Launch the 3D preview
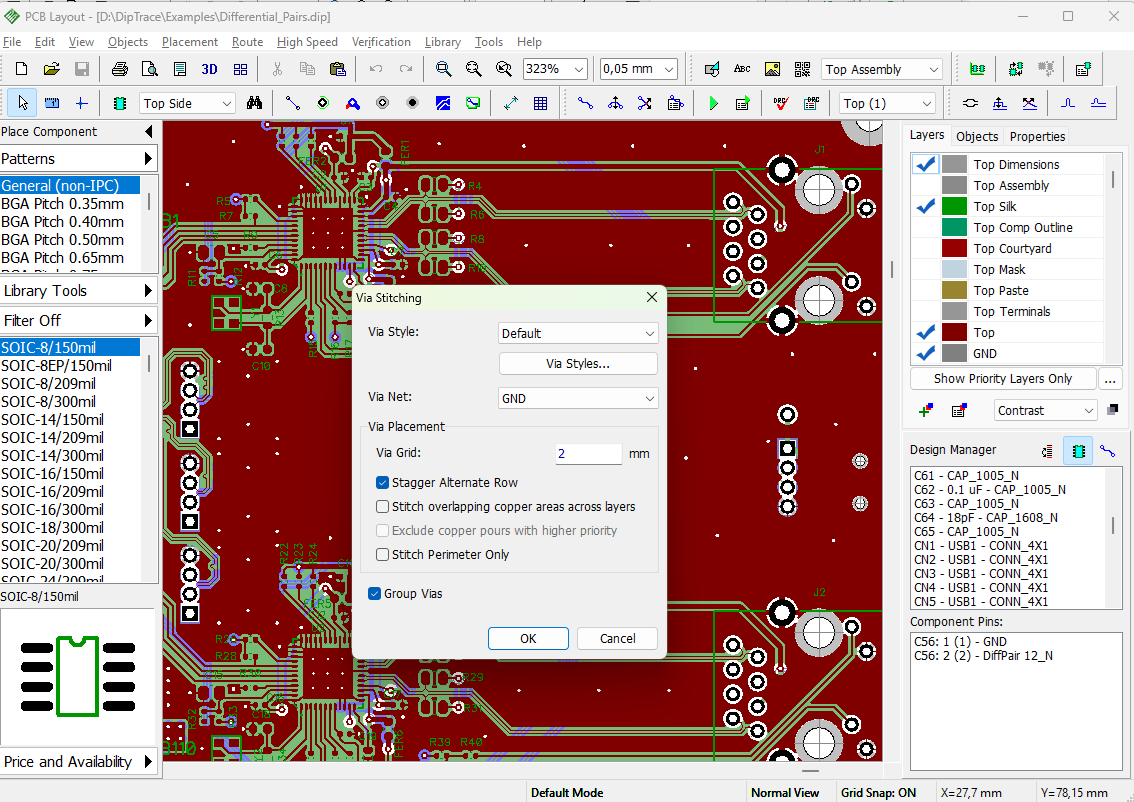Viewport: 1134px width, 802px height. click(210, 69)
